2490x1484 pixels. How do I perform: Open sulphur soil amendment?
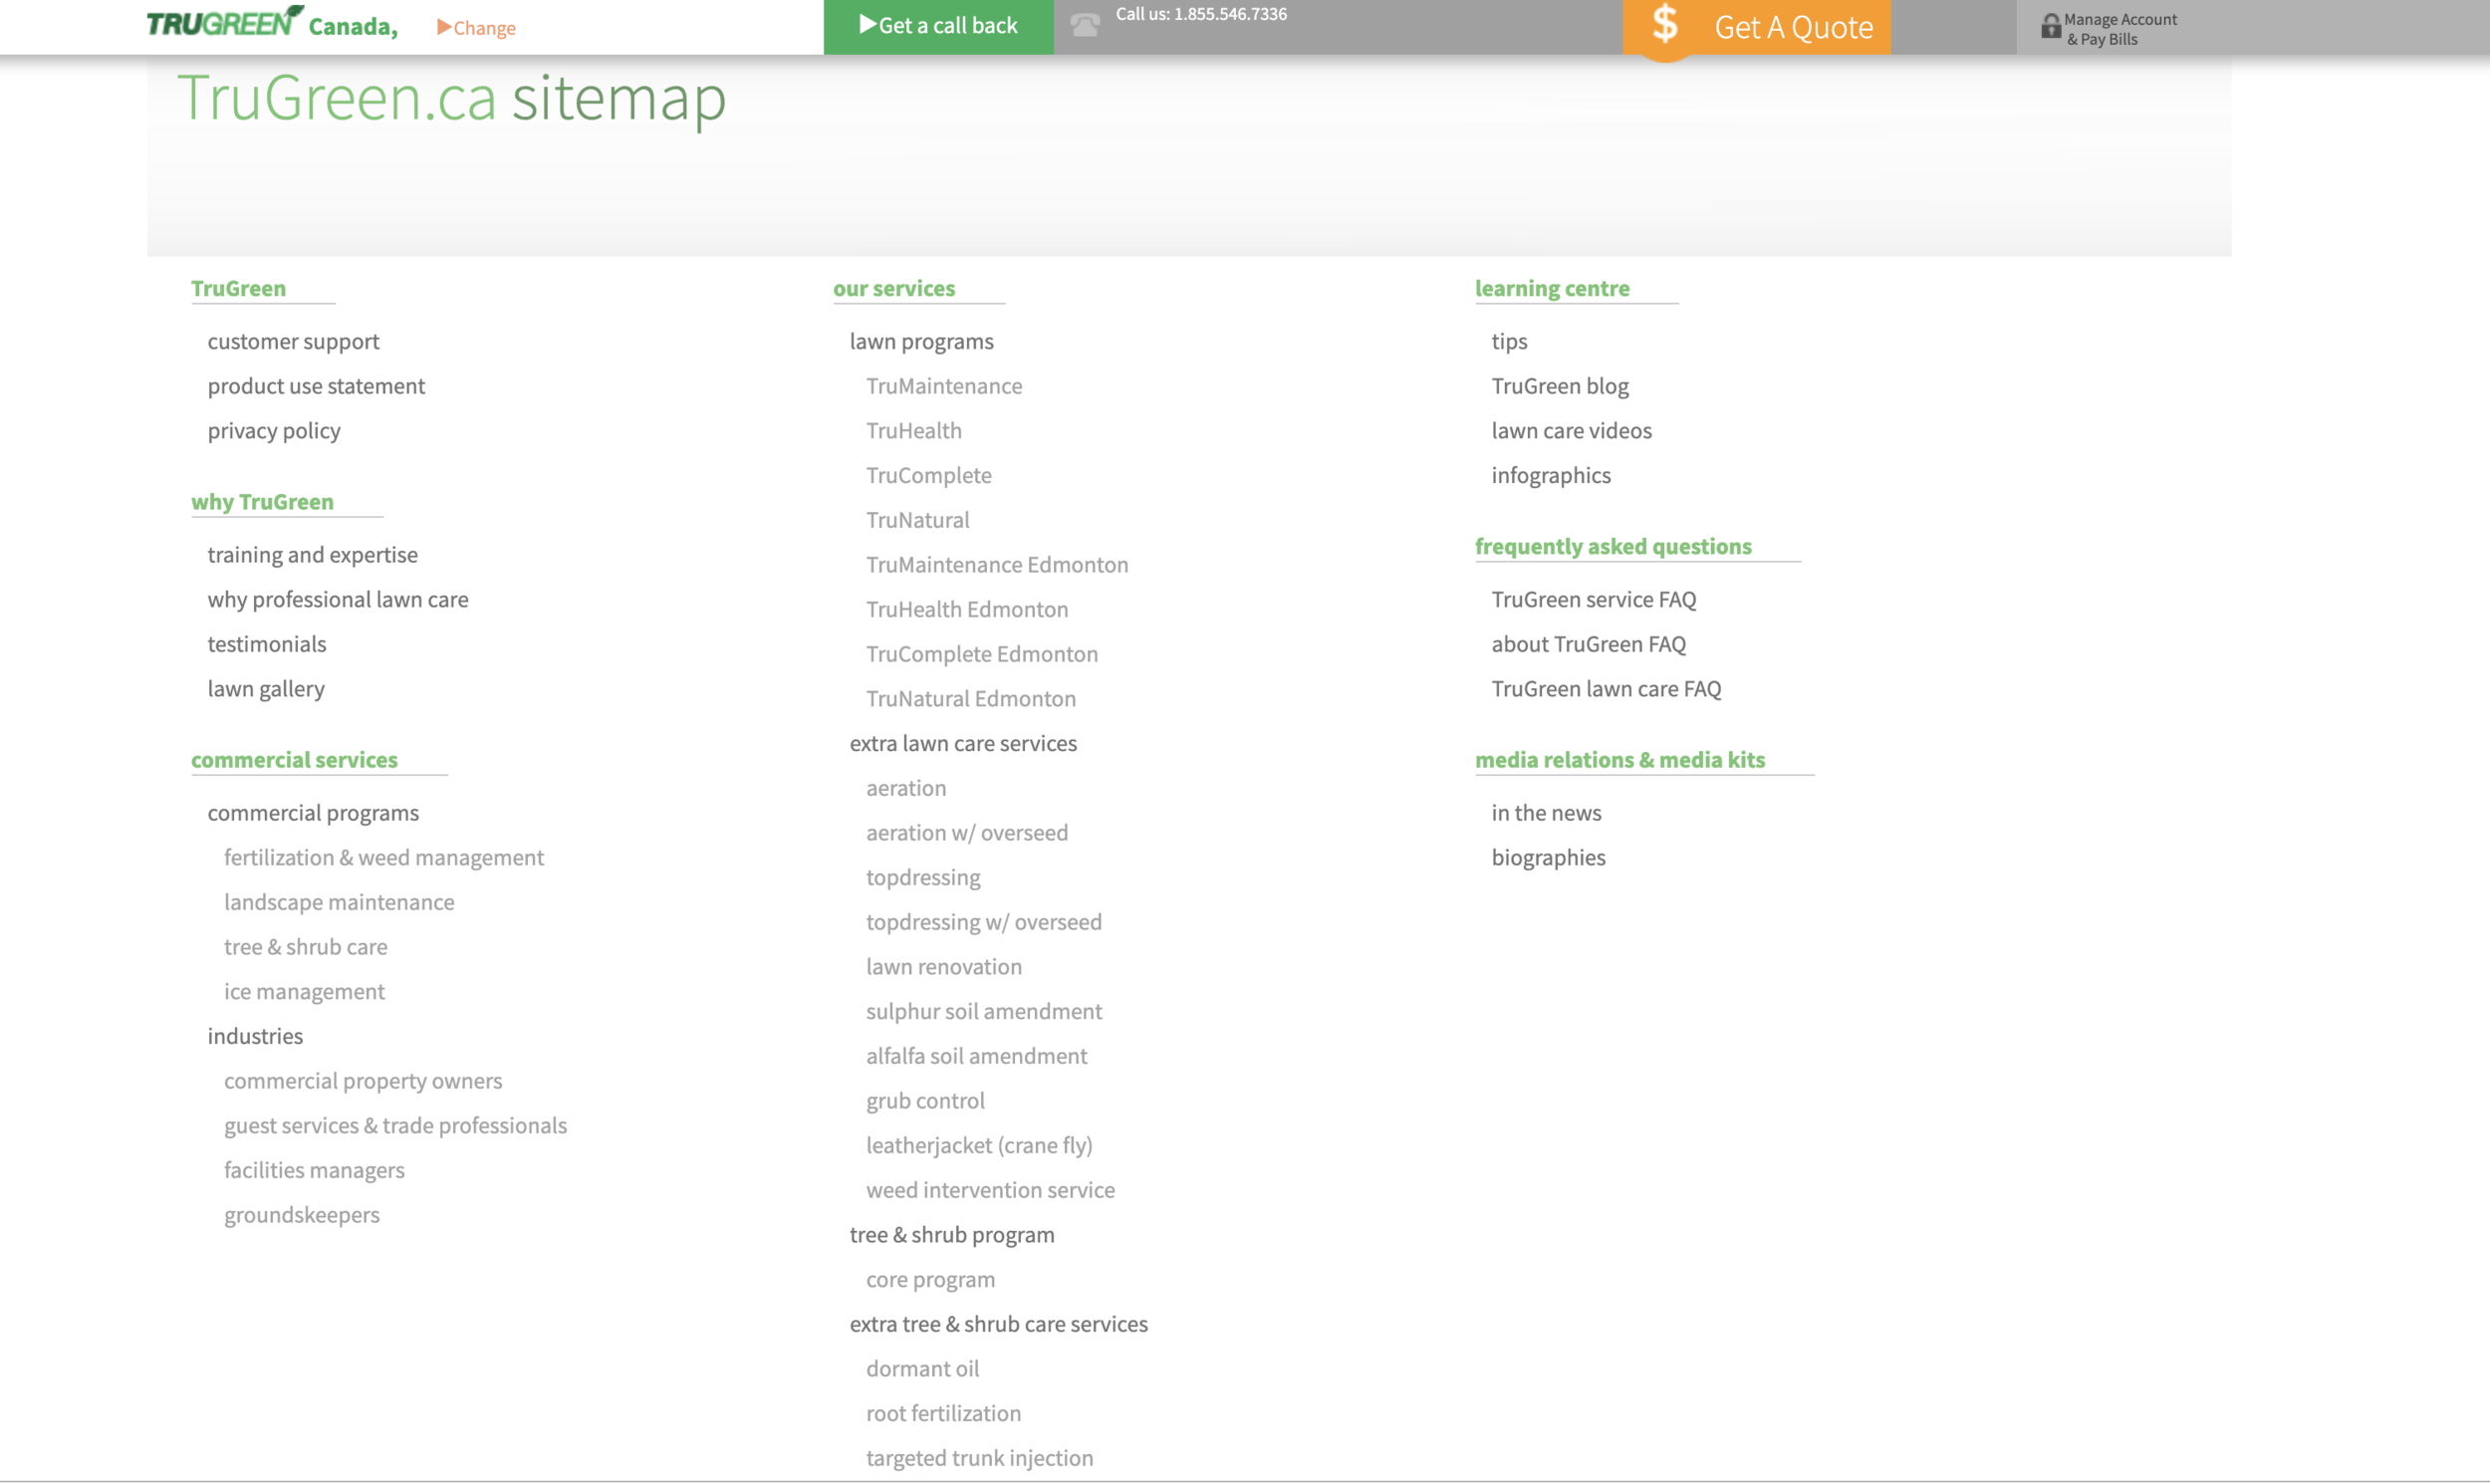click(x=984, y=1012)
